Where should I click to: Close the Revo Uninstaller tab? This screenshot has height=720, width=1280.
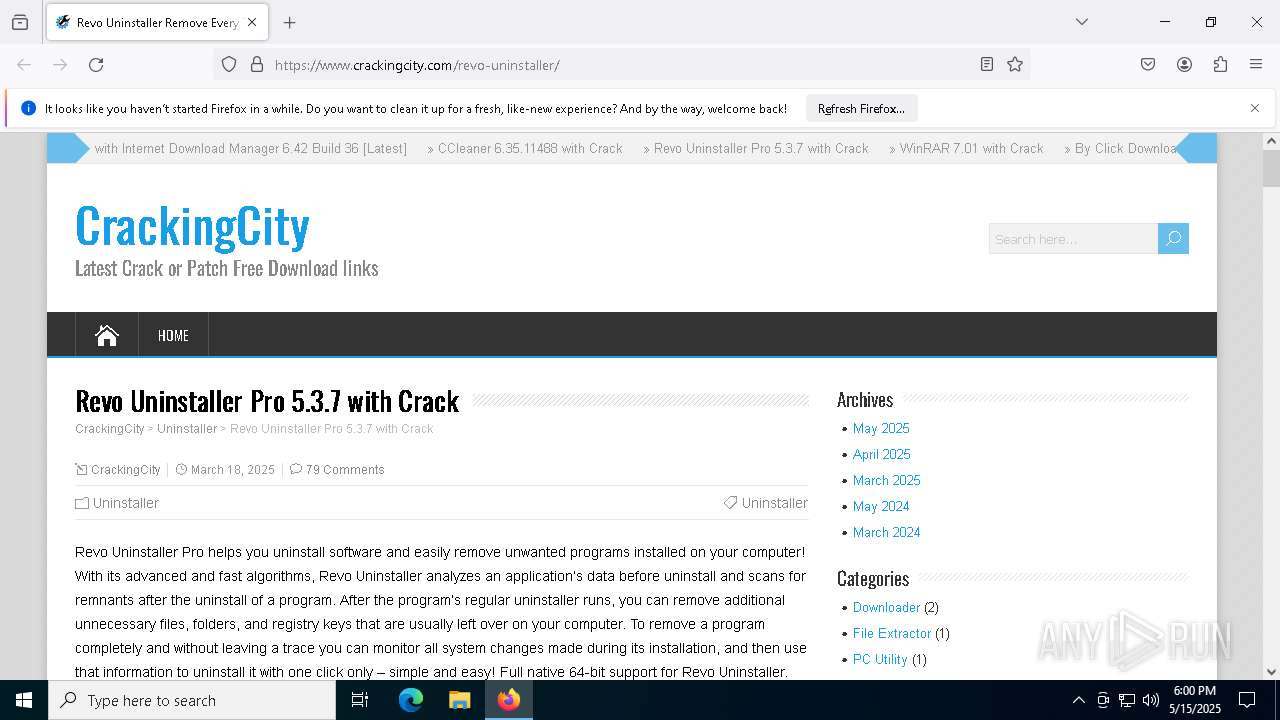pyautogui.click(x=252, y=22)
